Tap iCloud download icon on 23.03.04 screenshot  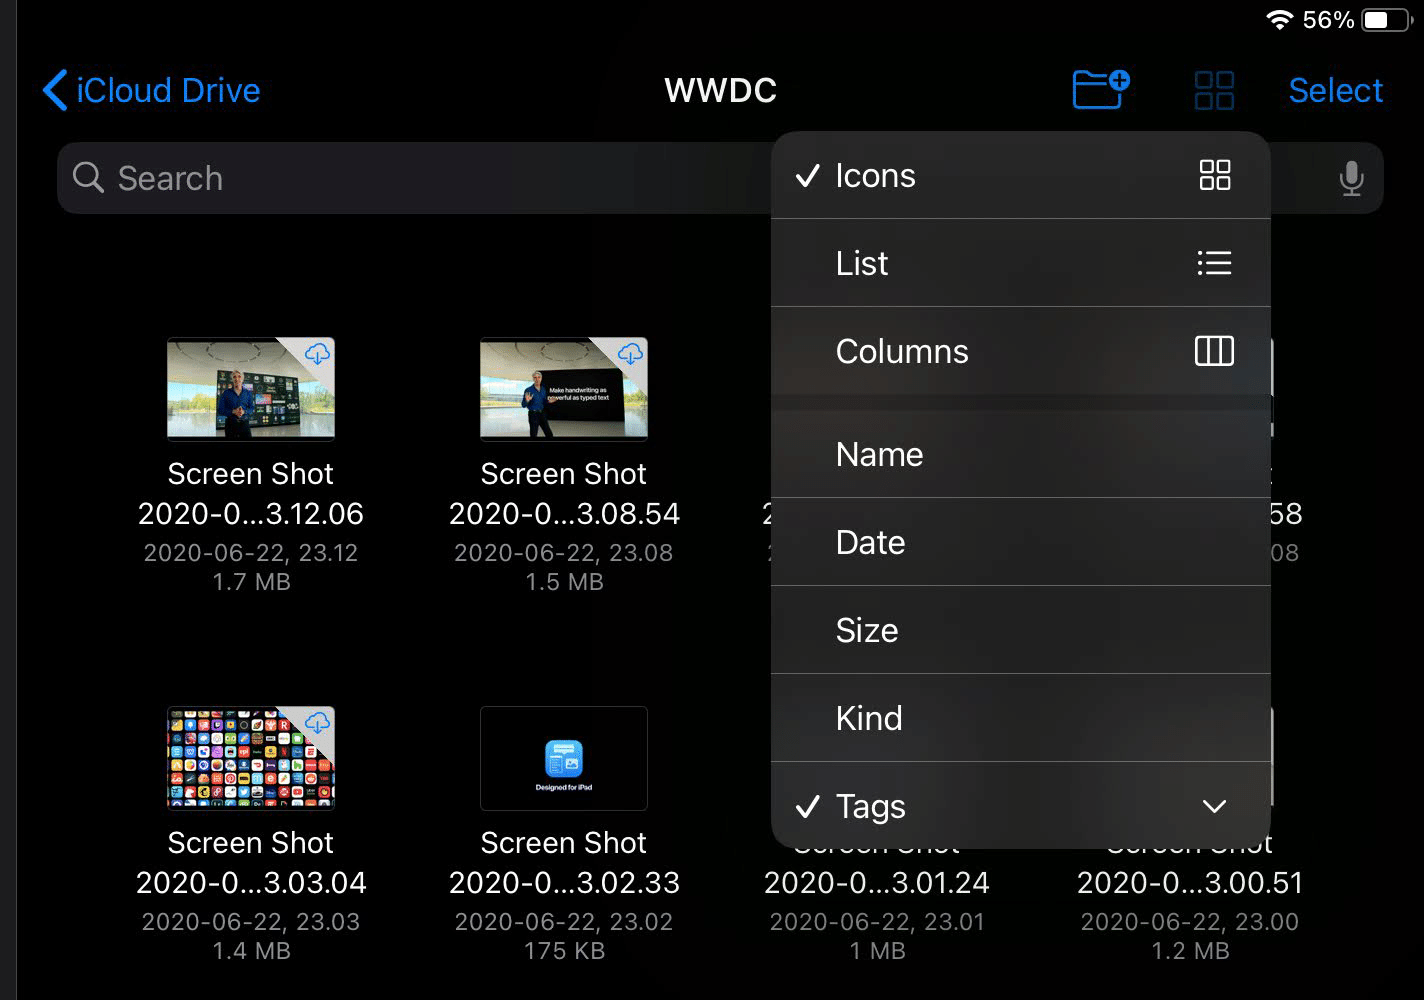pyautogui.click(x=318, y=722)
